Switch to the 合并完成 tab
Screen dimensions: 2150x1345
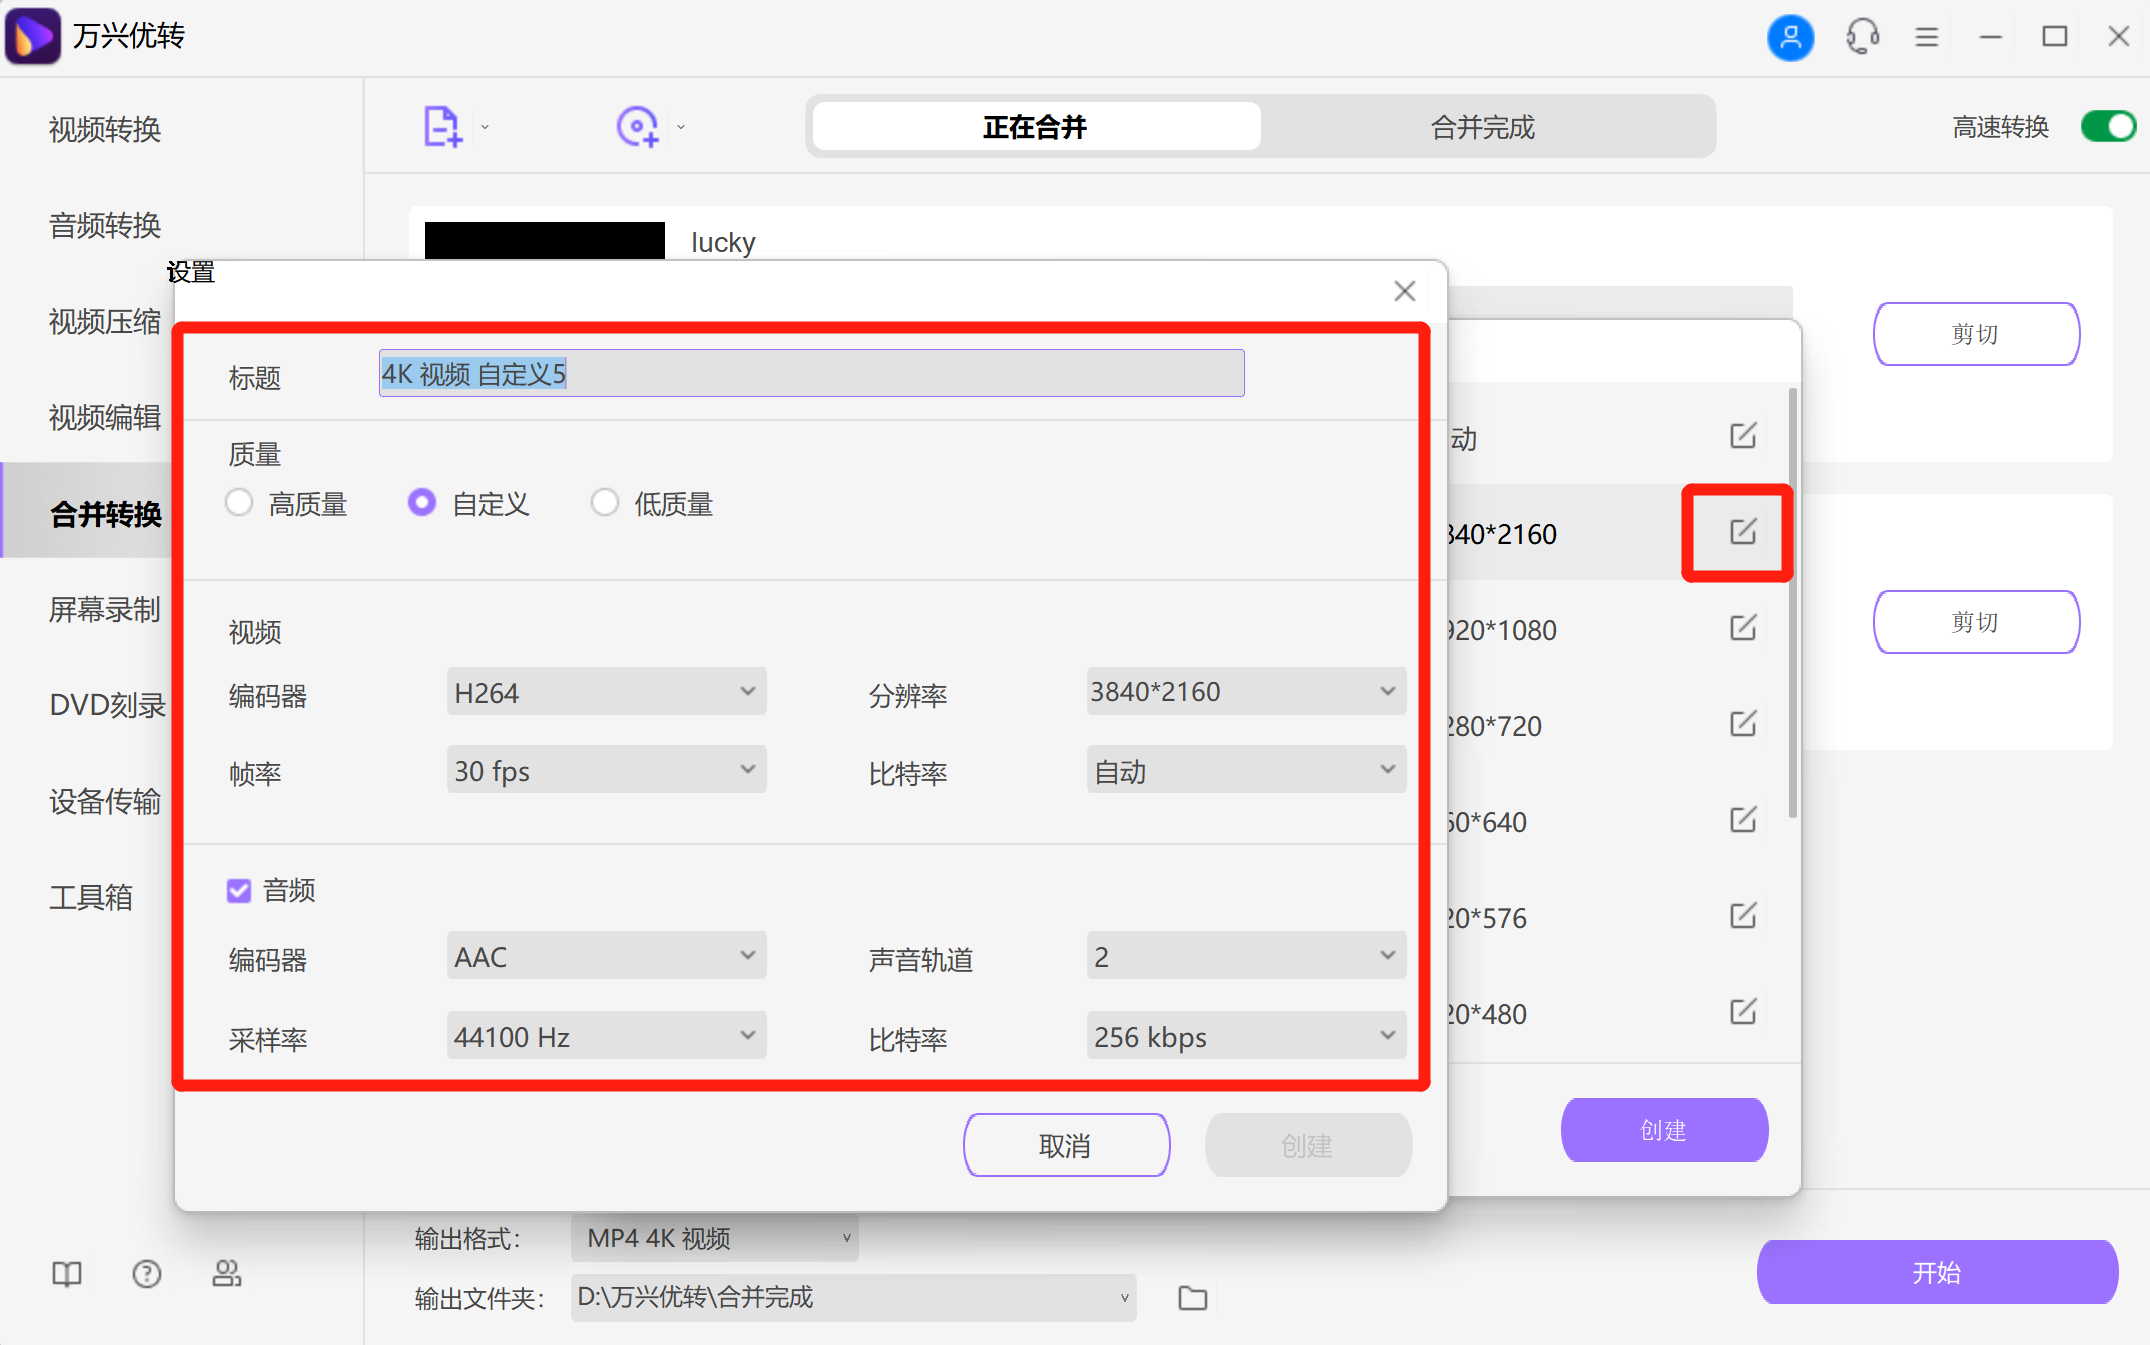[x=1483, y=126]
